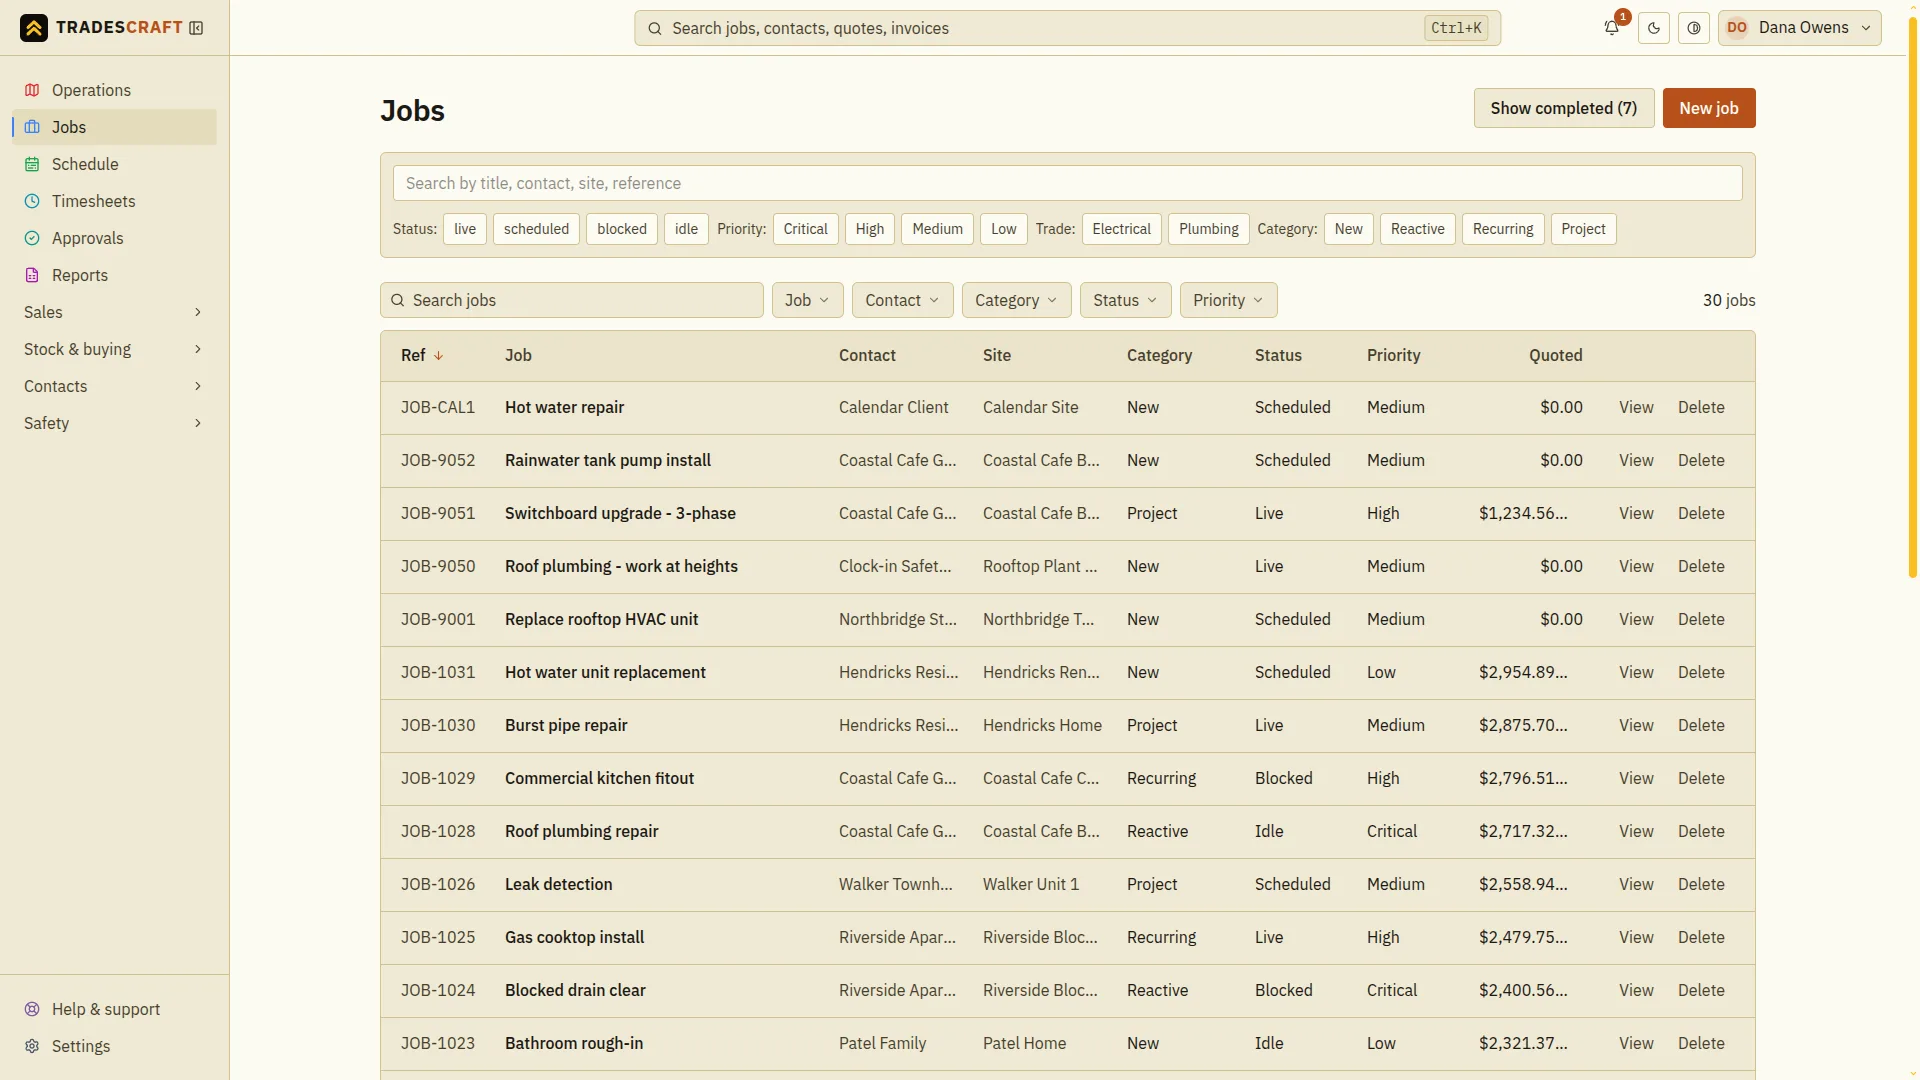Open the Job filter dropdown

807,300
